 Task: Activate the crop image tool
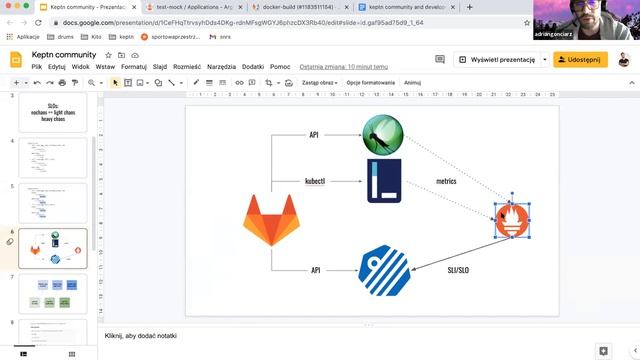[269, 83]
